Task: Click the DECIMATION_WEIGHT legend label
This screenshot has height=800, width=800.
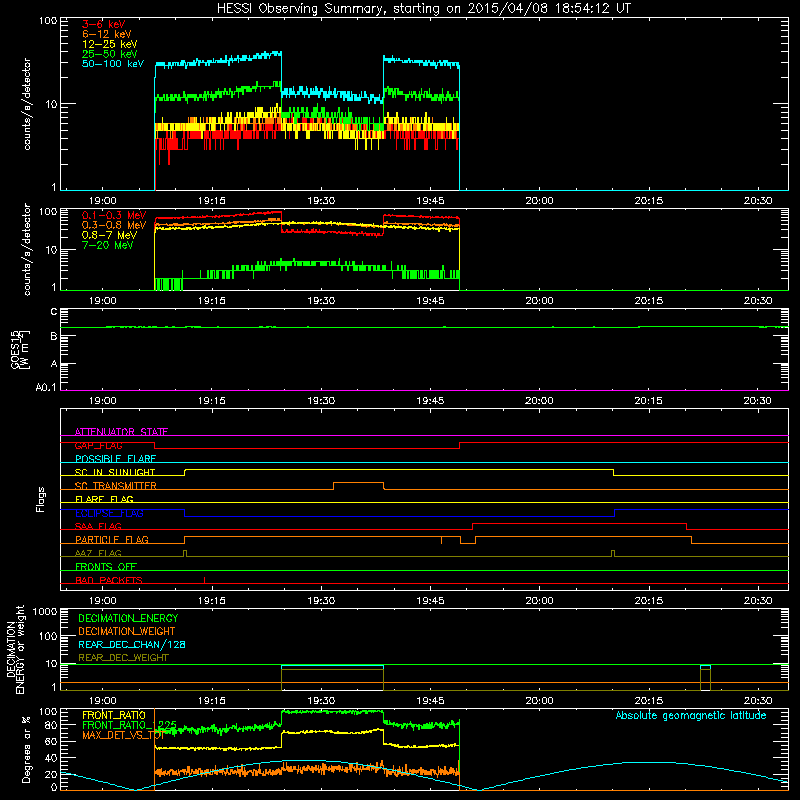Action: 127,631
